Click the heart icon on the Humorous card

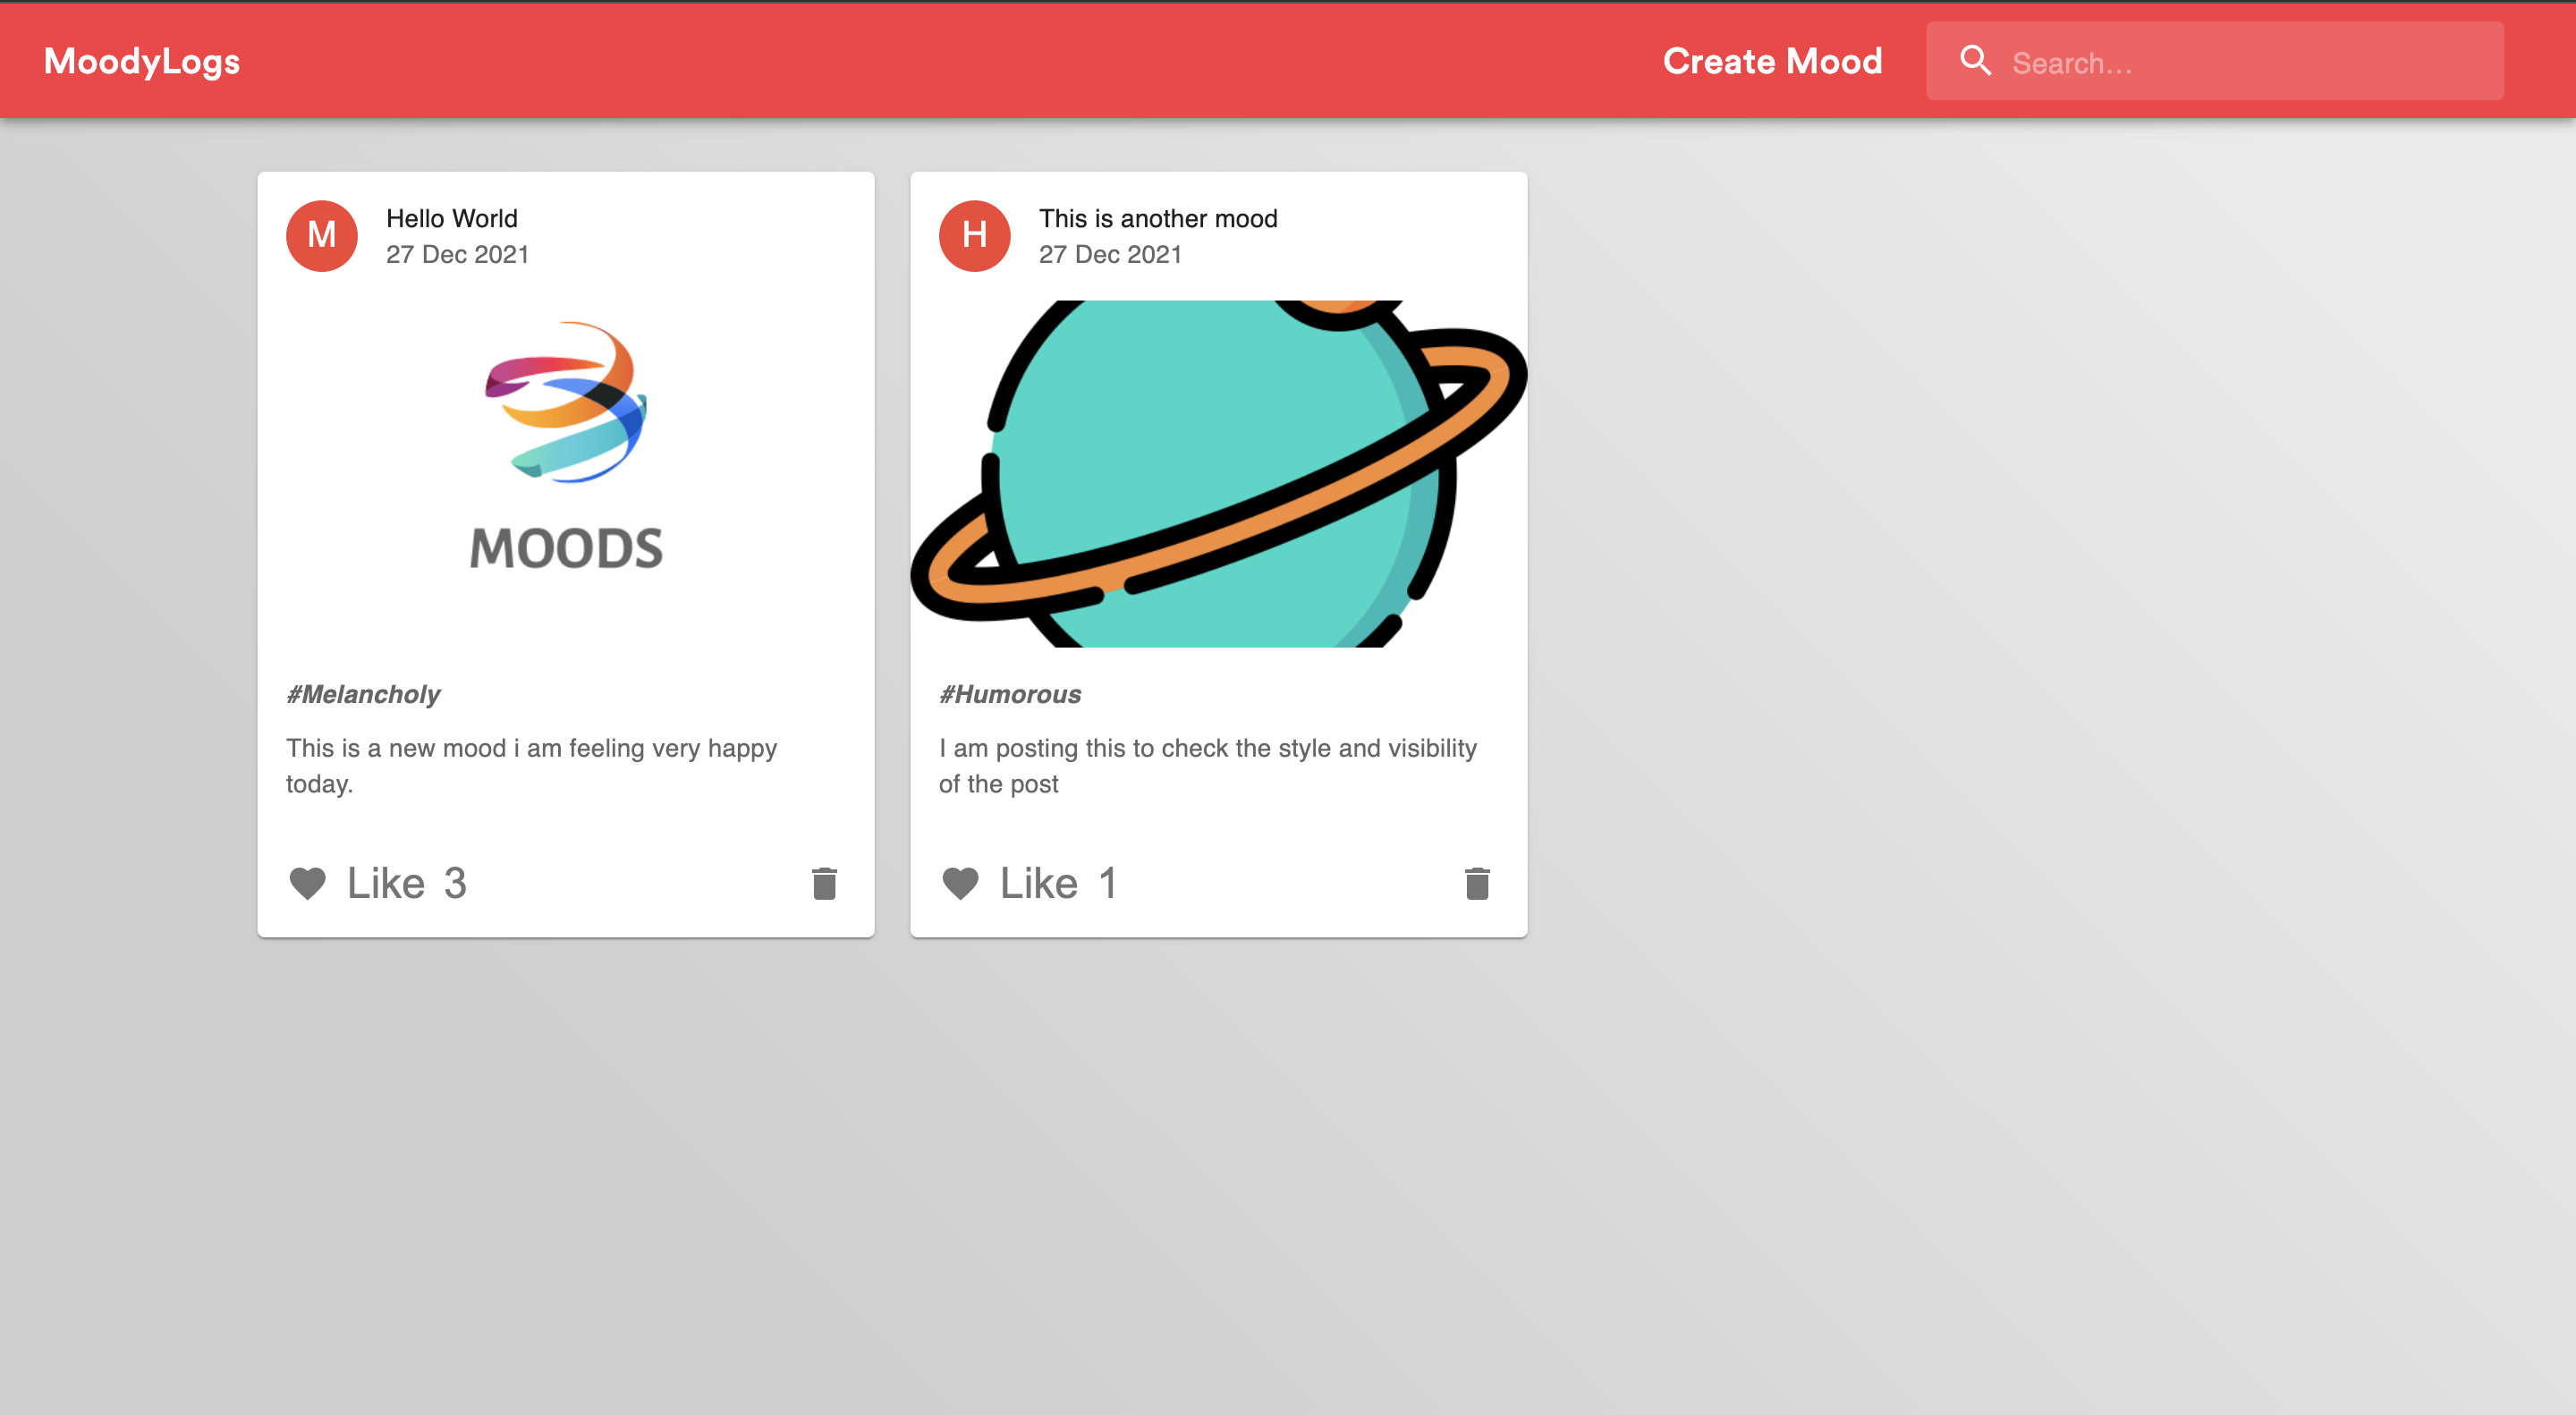960,883
